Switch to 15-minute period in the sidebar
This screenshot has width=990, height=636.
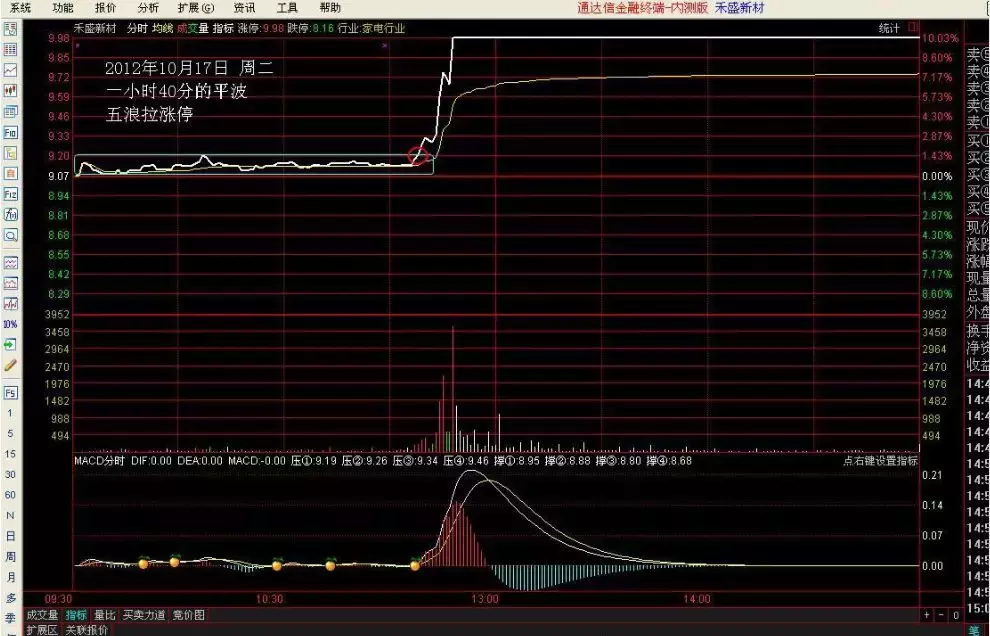[x=10, y=454]
